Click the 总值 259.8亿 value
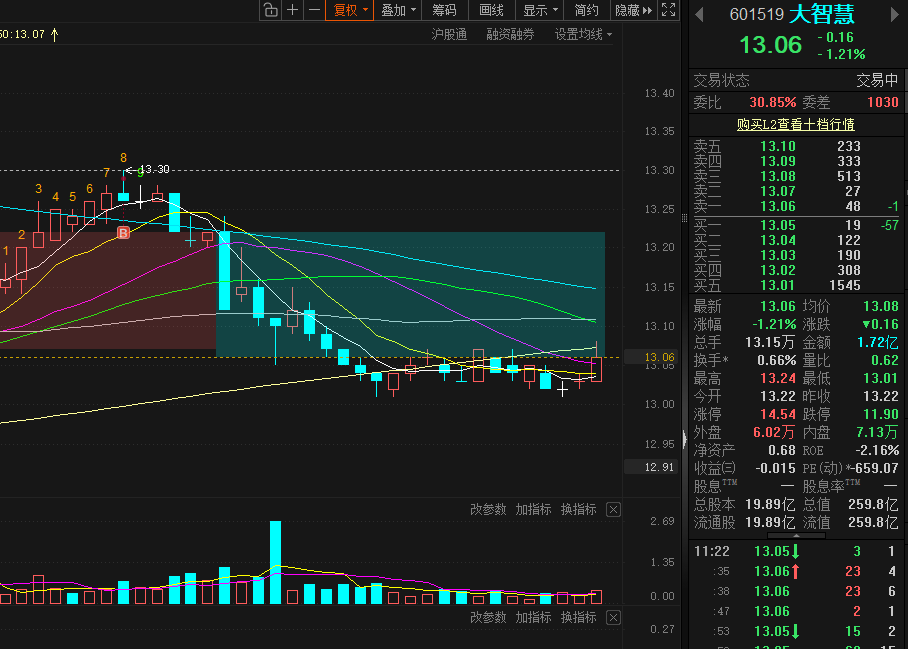This screenshot has width=908, height=649. [x=873, y=505]
